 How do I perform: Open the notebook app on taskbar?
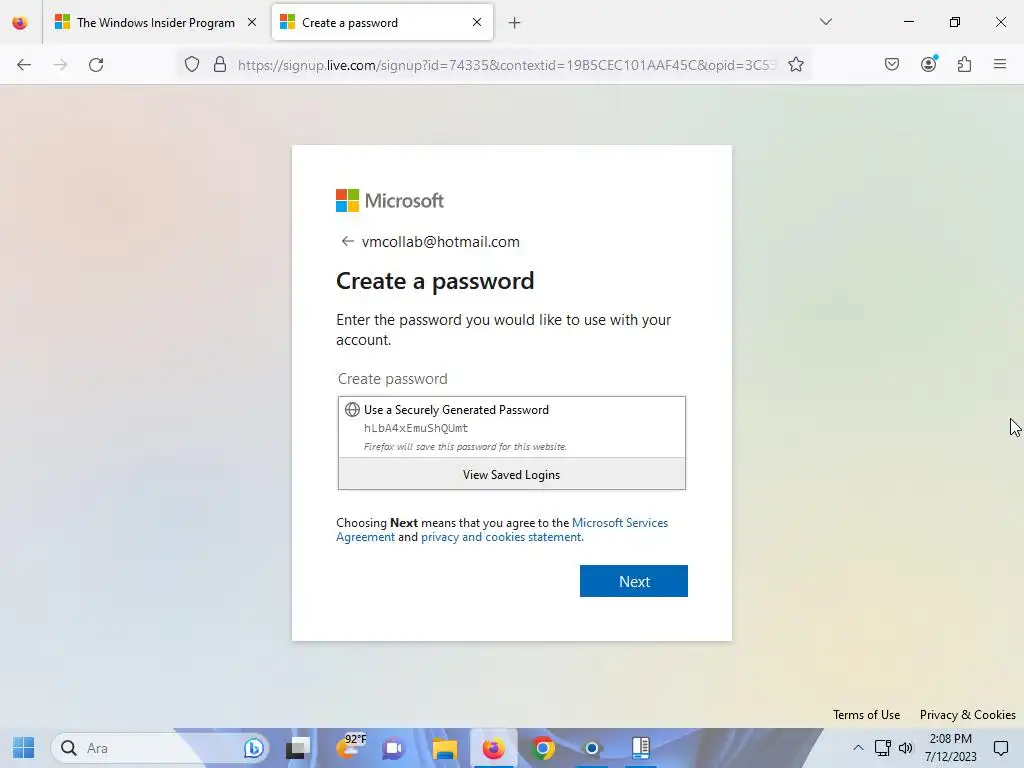click(x=641, y=748)
